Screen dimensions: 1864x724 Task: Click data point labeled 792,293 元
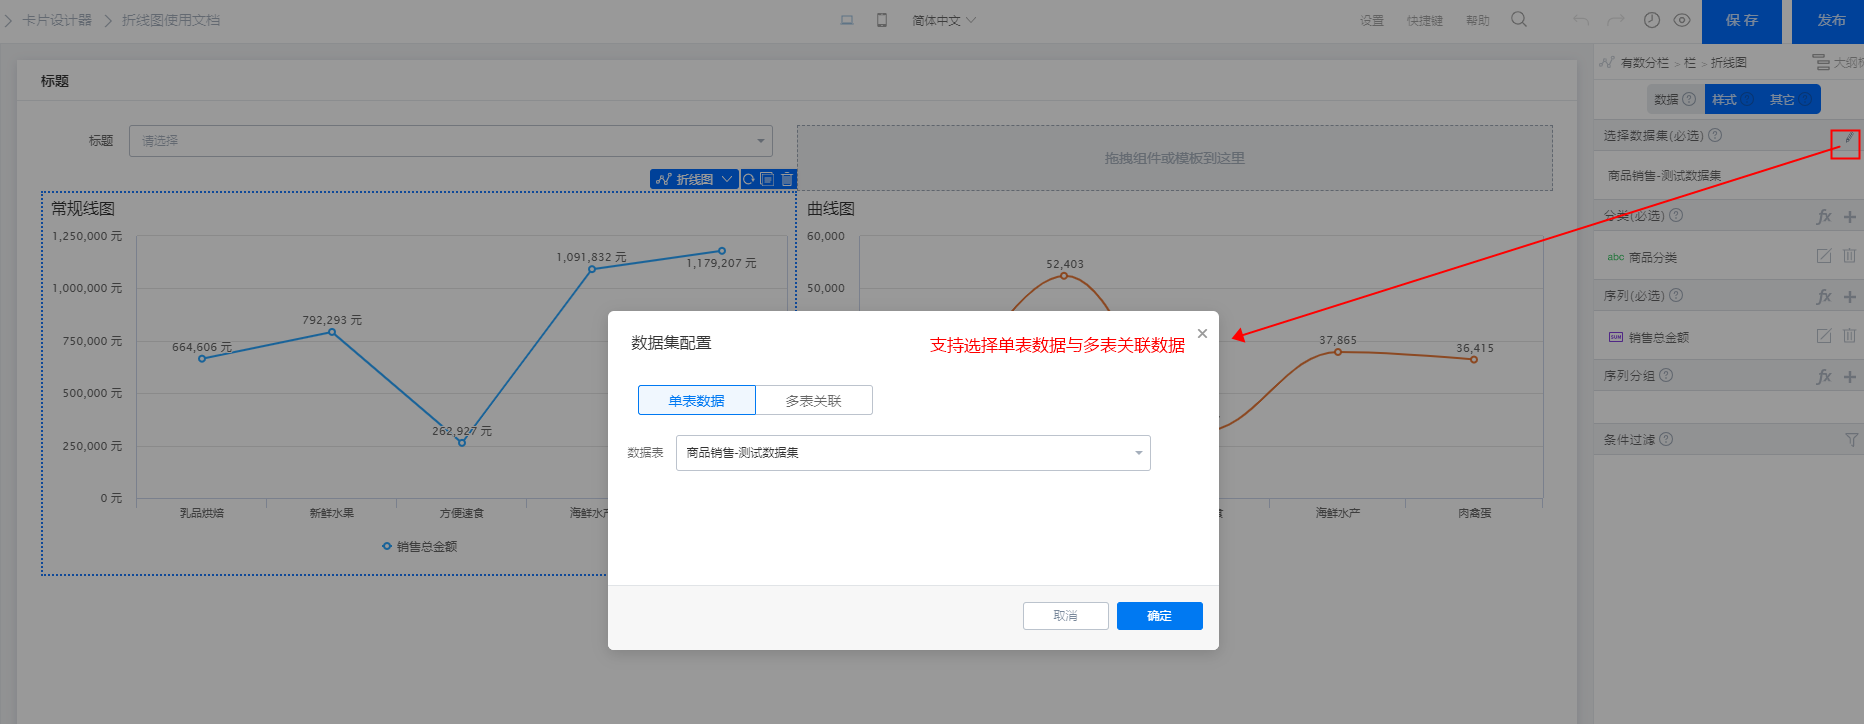332,332
